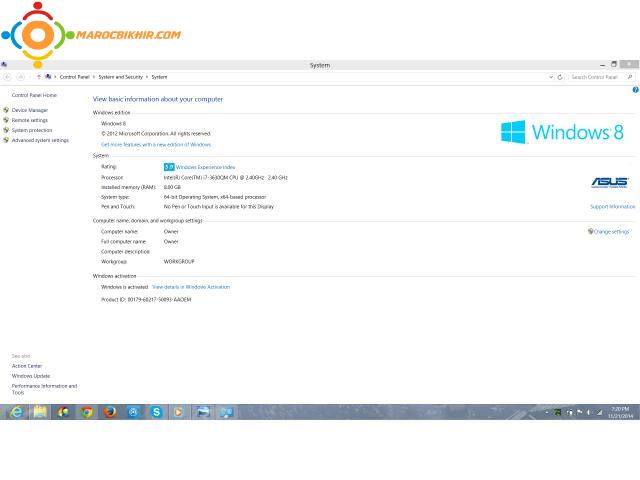Click Get more features with new edition
Screen dimensions: 640x480
click(x=156, y=144)
